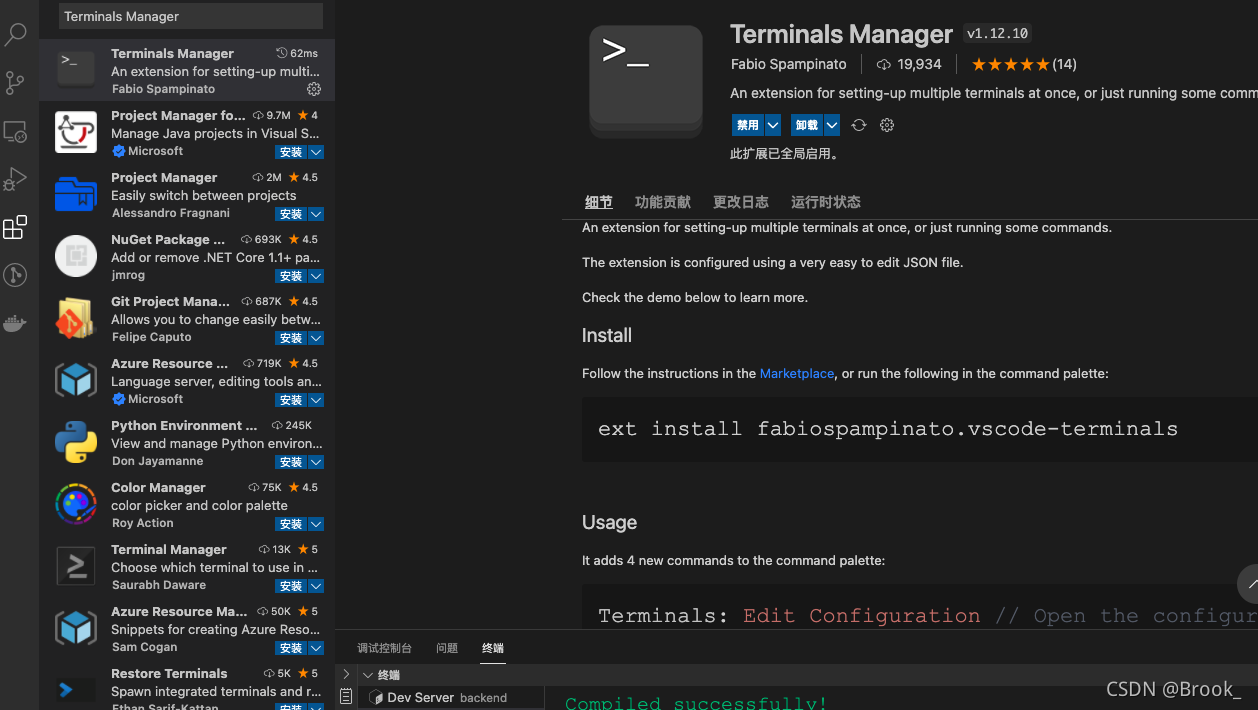Click the extensions search box
The width and height of the screenshot is (1258, 710).
pyautogui.click(x=191, y=16)
